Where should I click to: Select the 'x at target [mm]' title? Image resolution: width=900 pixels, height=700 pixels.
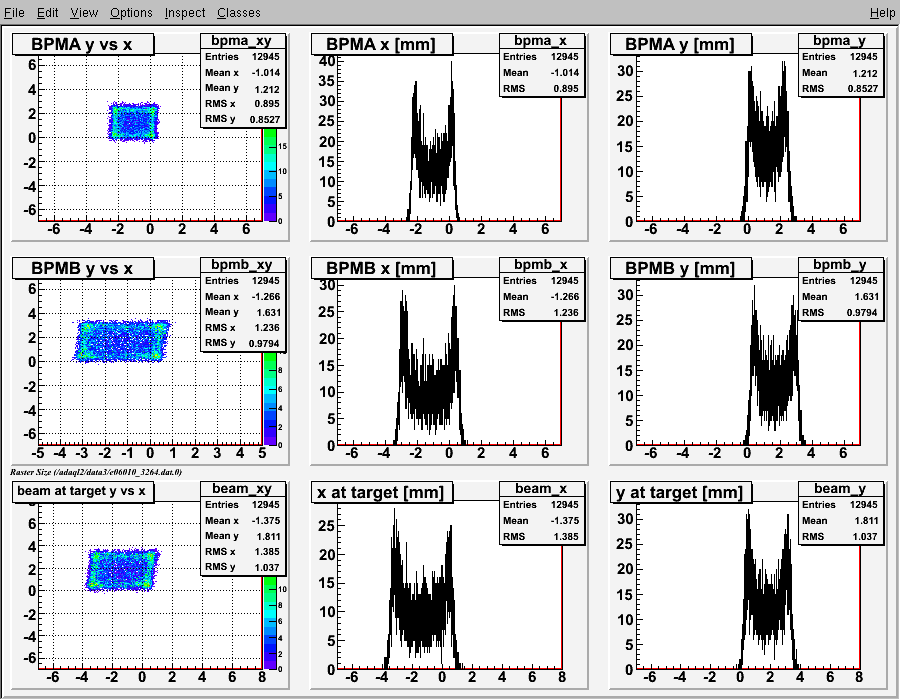coord(382,492)
